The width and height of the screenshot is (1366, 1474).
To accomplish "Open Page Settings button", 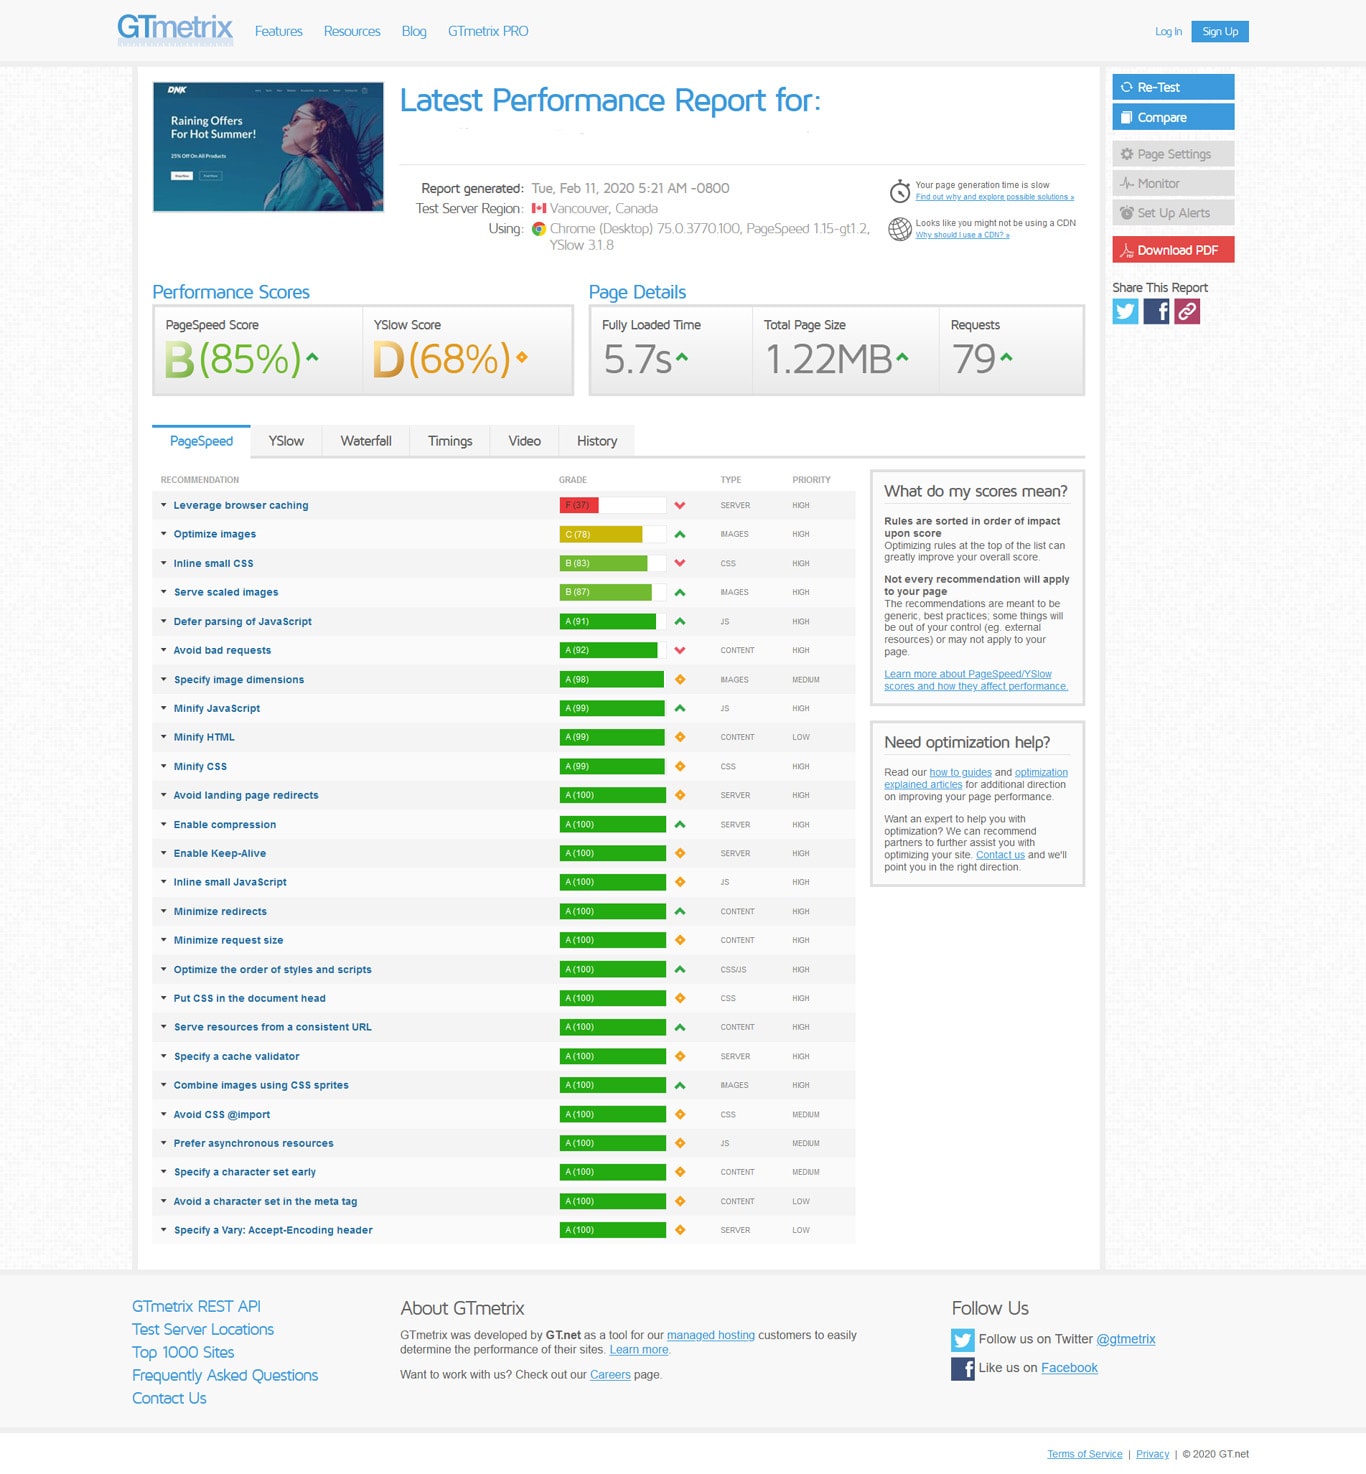I will 1173,154.
